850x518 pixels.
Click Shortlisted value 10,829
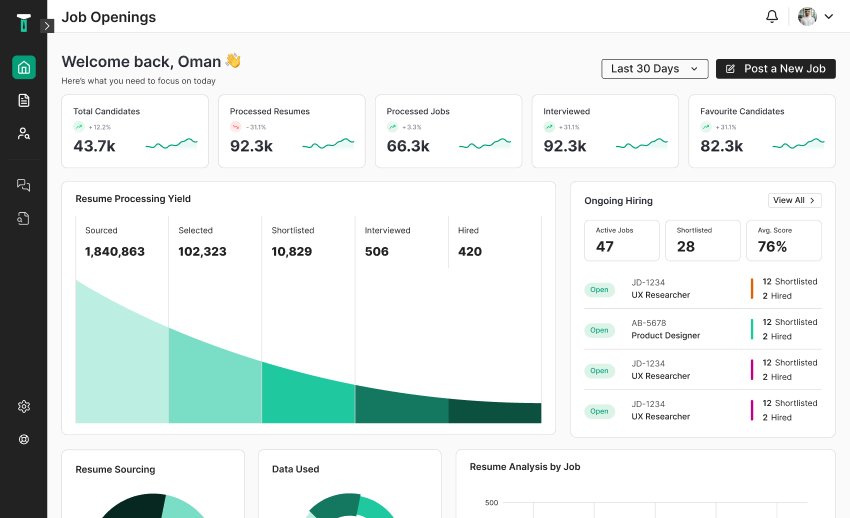pos(292,251)
